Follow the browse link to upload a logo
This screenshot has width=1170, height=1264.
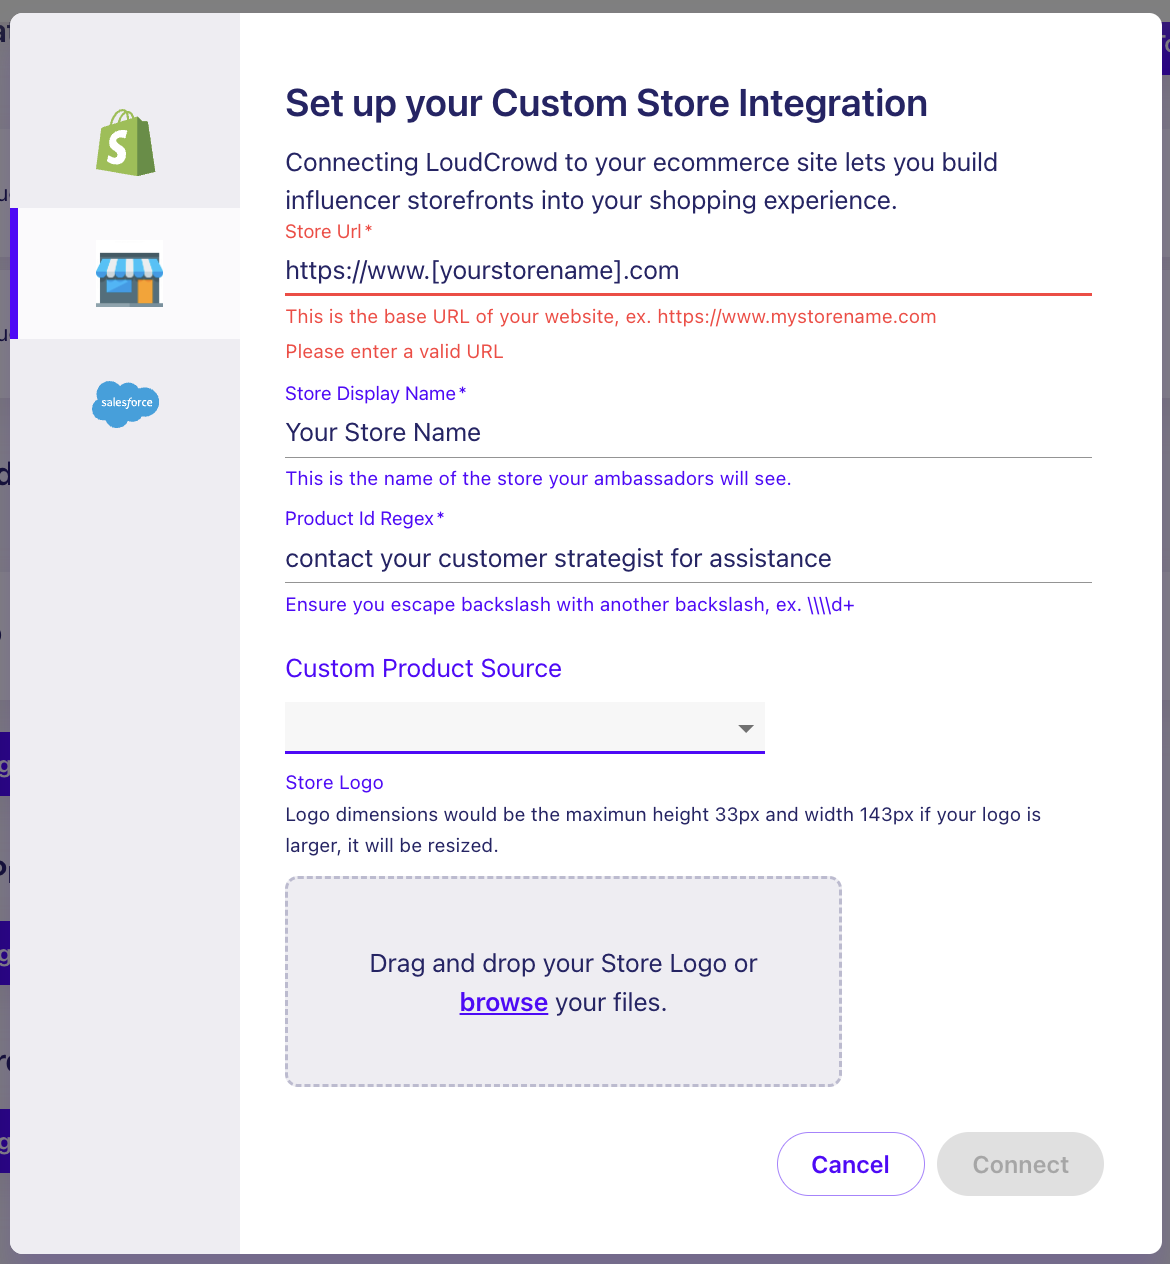point(504,1002)
